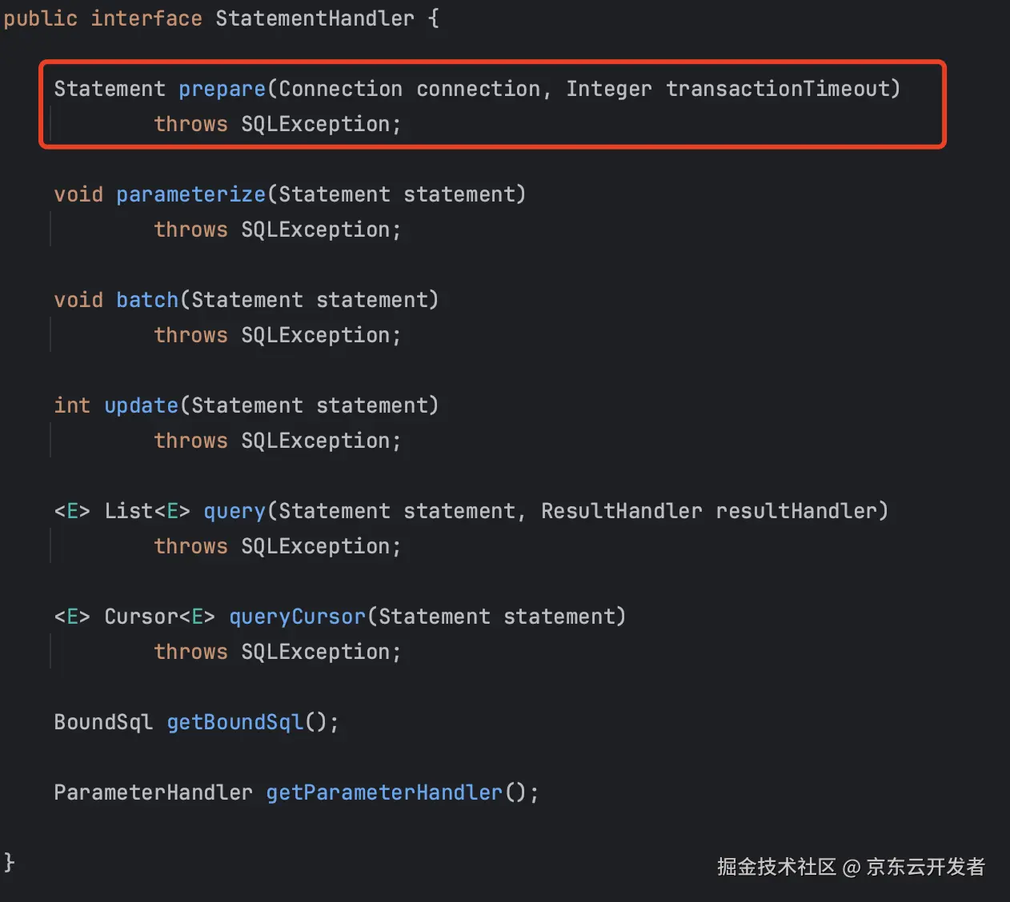Click the ParameterHandler return type

click(153, 793)
